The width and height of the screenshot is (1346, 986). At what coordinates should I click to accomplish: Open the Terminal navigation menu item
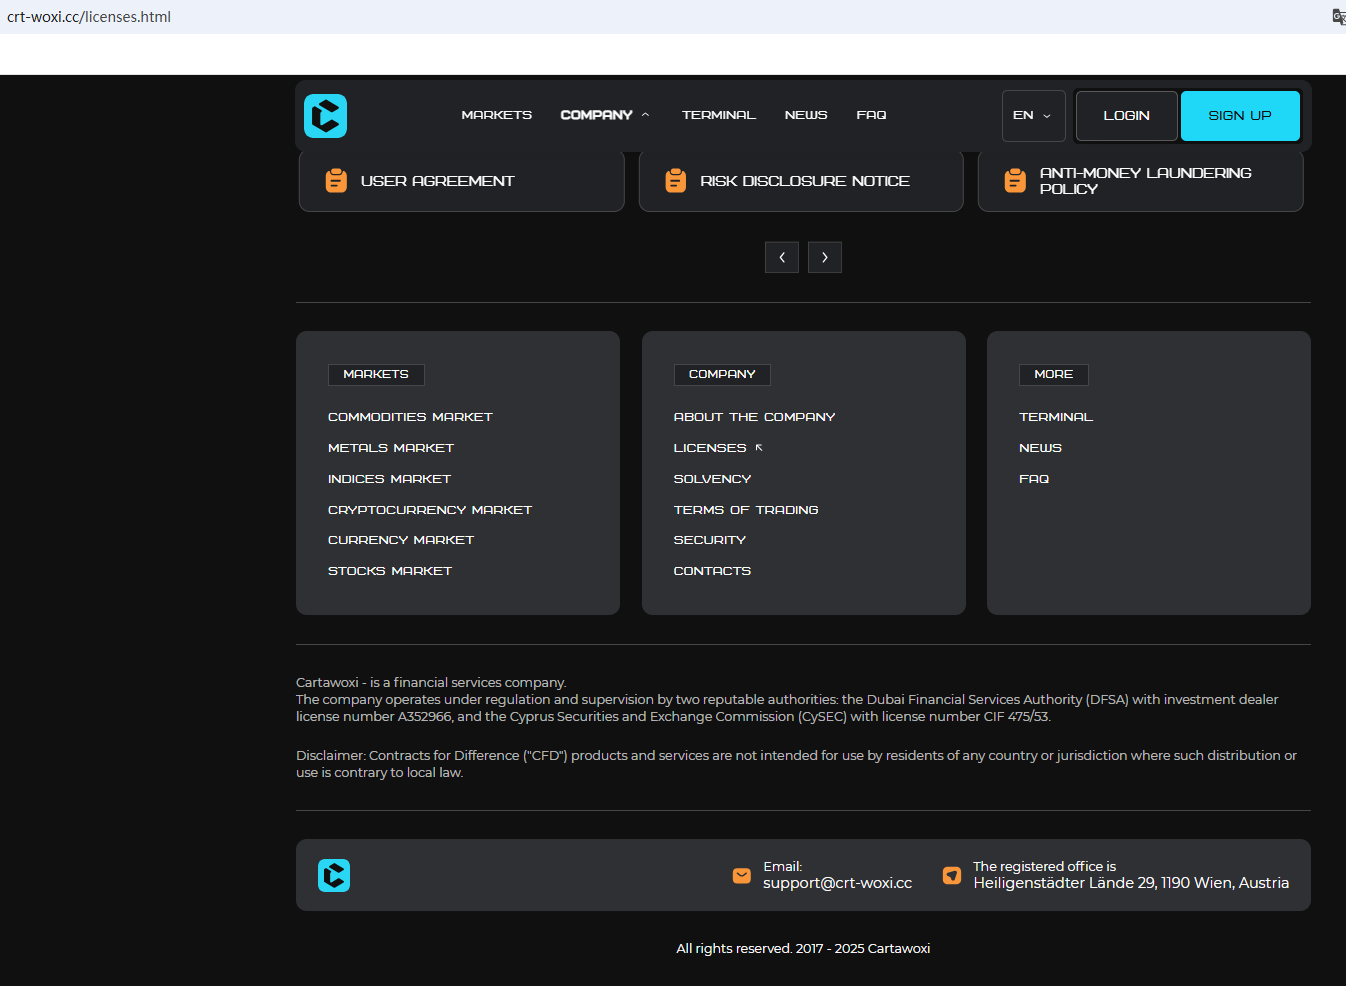click(x=718, y=115)
